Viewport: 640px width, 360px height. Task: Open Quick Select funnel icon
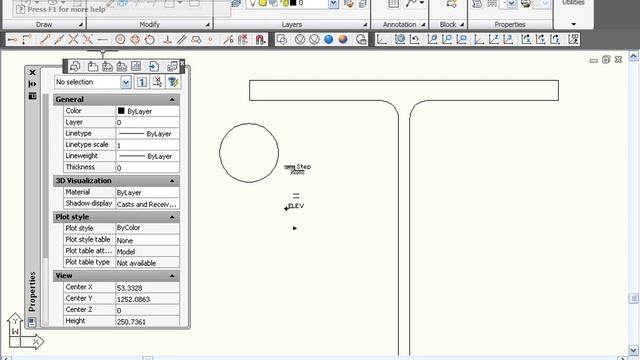[173, 82]
